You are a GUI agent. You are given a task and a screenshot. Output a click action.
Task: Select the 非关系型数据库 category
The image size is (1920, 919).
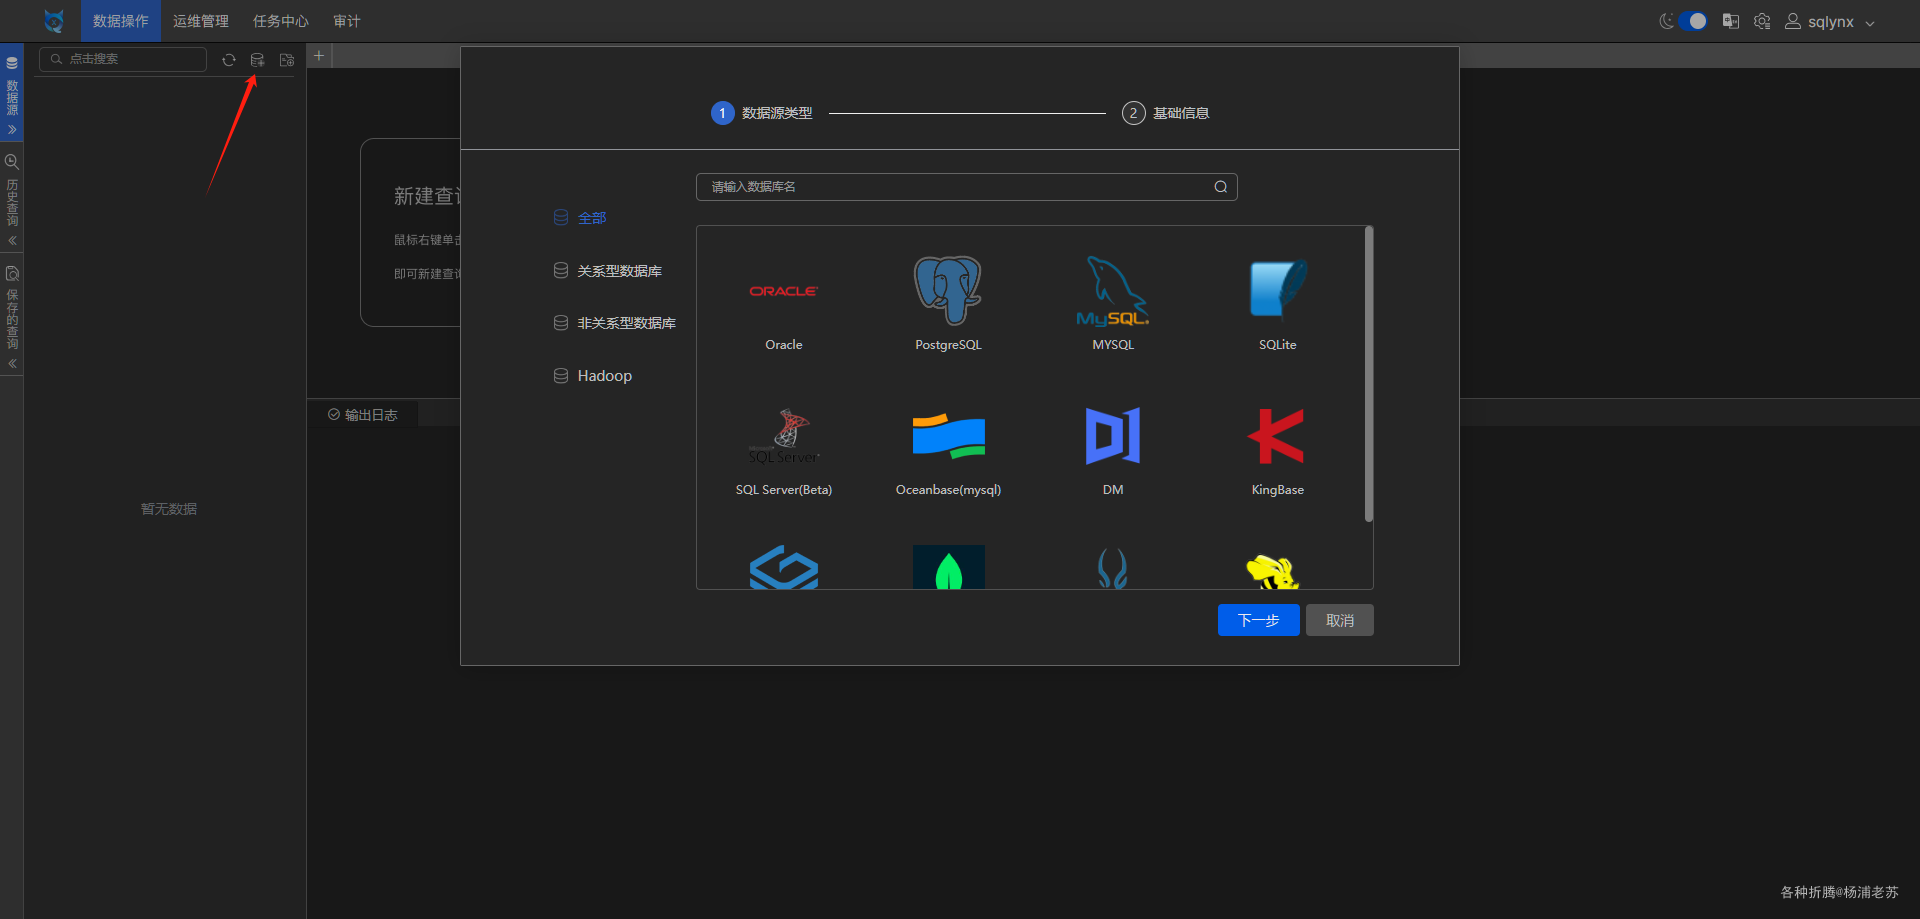pyautogui.click(x=615, y=323)
